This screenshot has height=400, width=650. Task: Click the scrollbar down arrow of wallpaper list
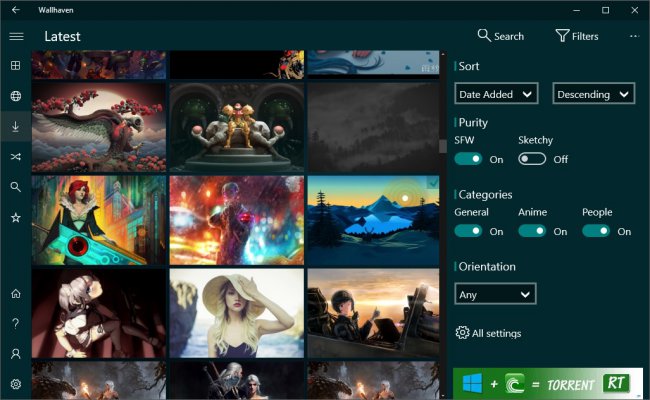[x=443, y=395]
